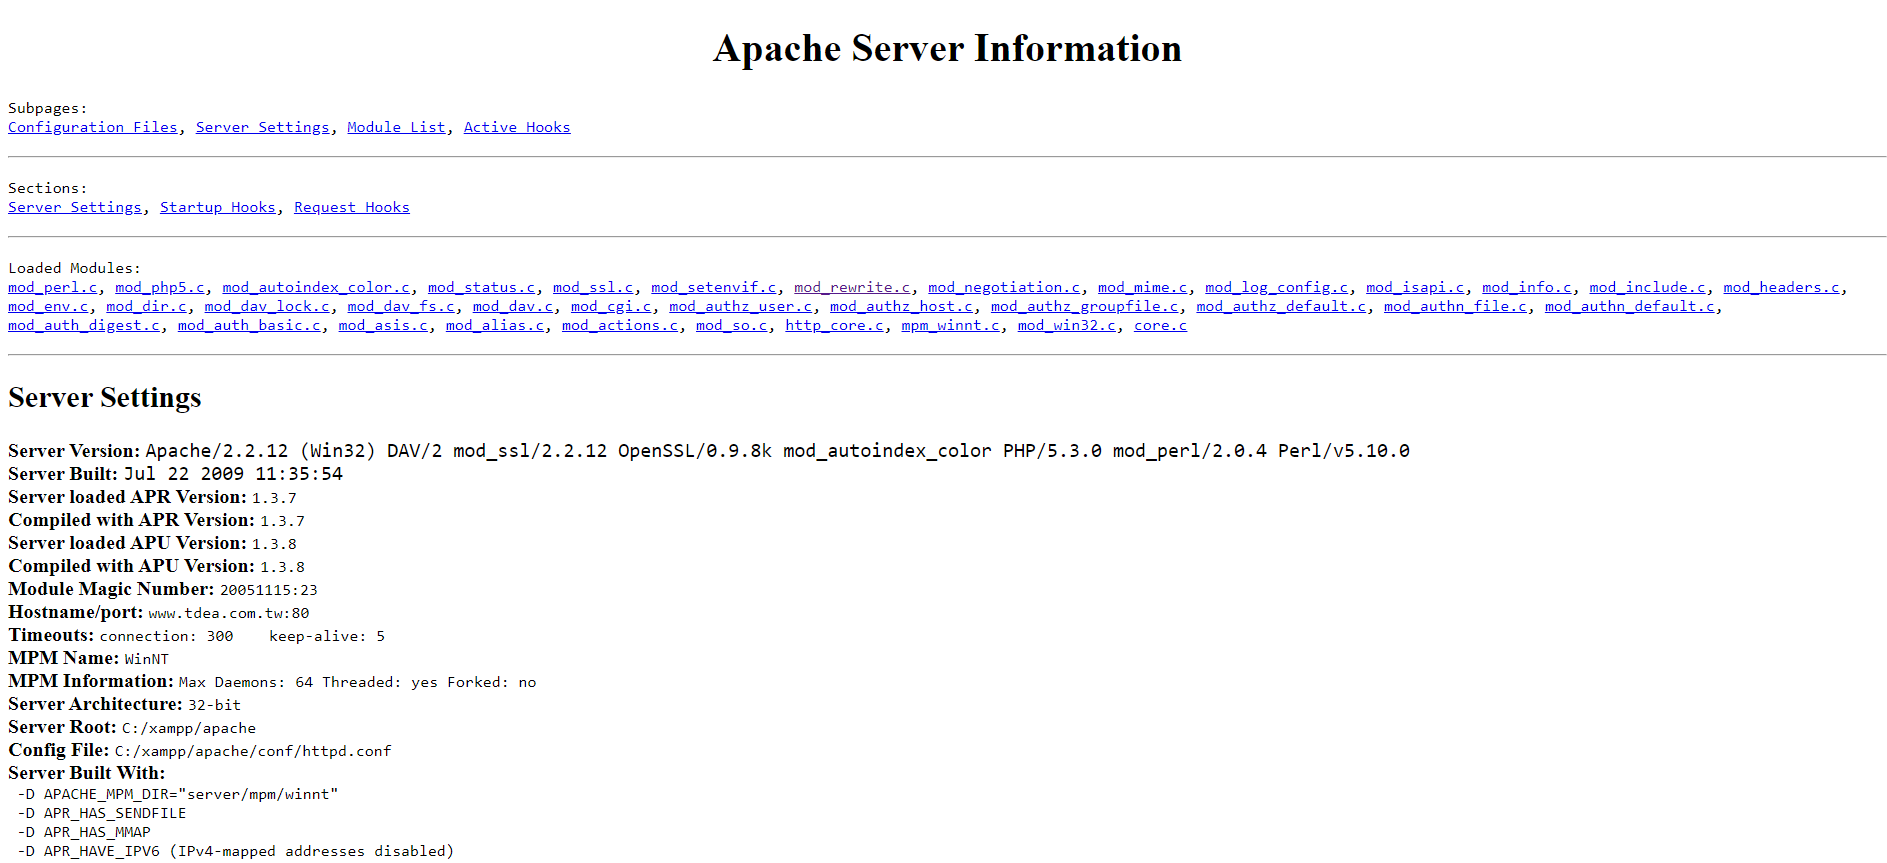Open the Module List subpage
The image size is (1887, 863).
tap(396, 127)
